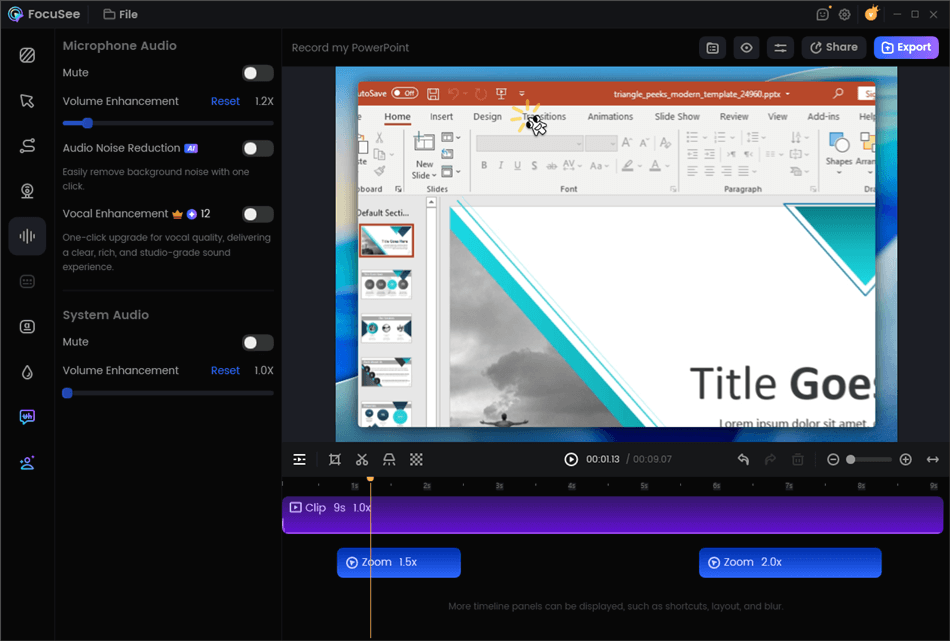Select the Scissors tool to split the clip
This screenshot has width=950, height=641.
[362, 459]
